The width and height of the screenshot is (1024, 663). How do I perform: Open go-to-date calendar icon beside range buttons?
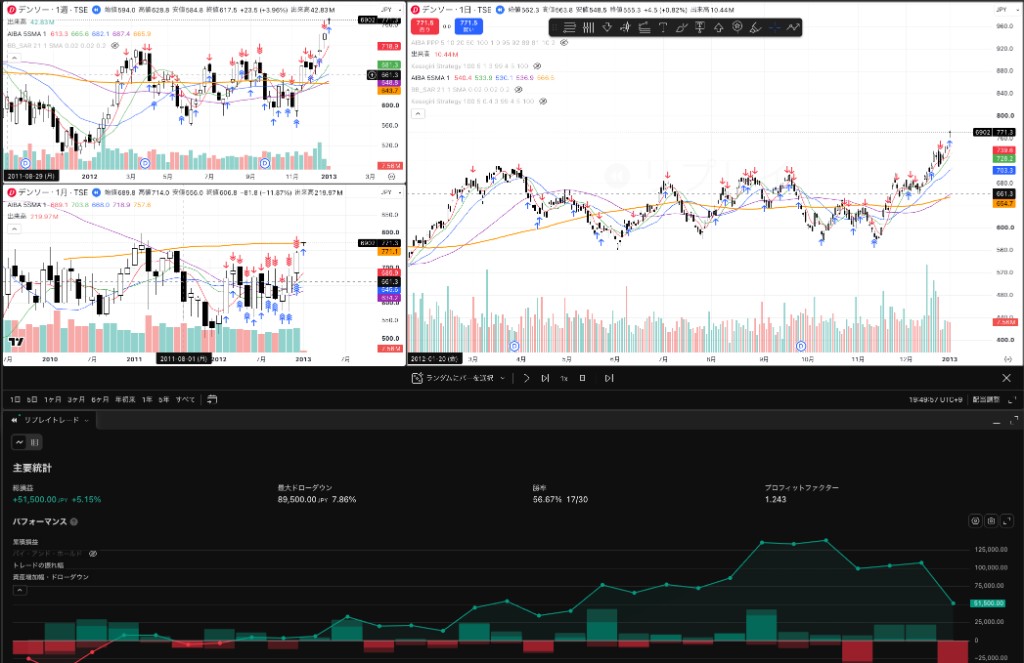(212, 399)
